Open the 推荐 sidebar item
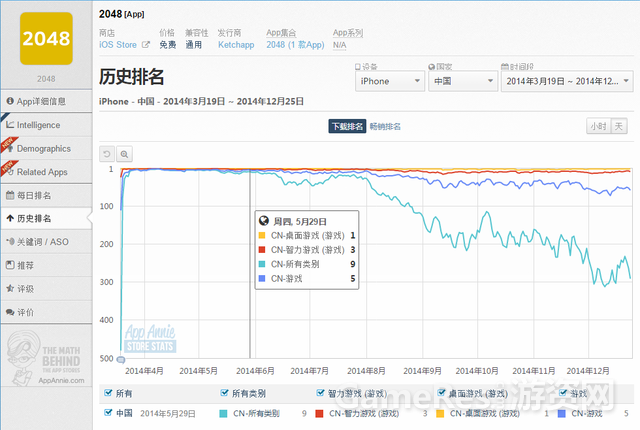Viewport: 640px width, 430px height. pyautogui.click(x=46, y=265)
